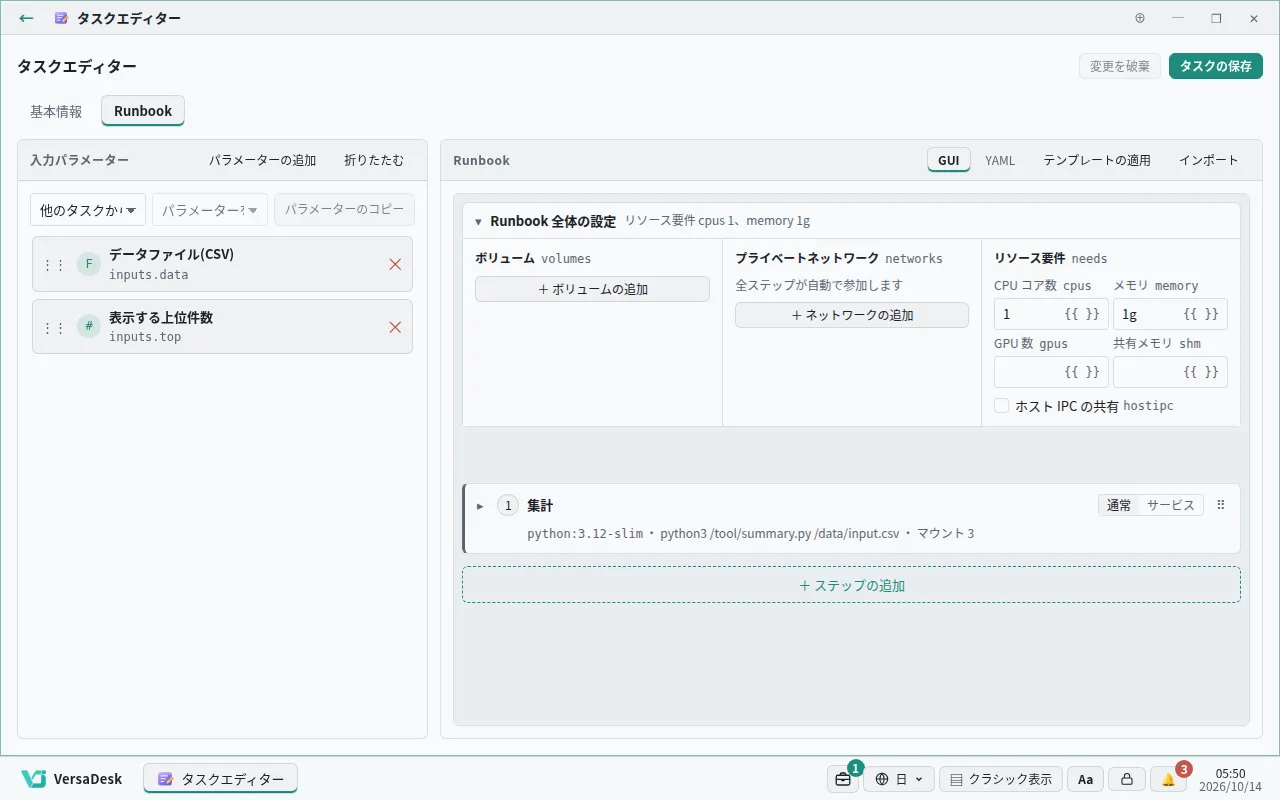Open the language selector 日
This screenshot has width=1280, height=800.
(899, 779)
